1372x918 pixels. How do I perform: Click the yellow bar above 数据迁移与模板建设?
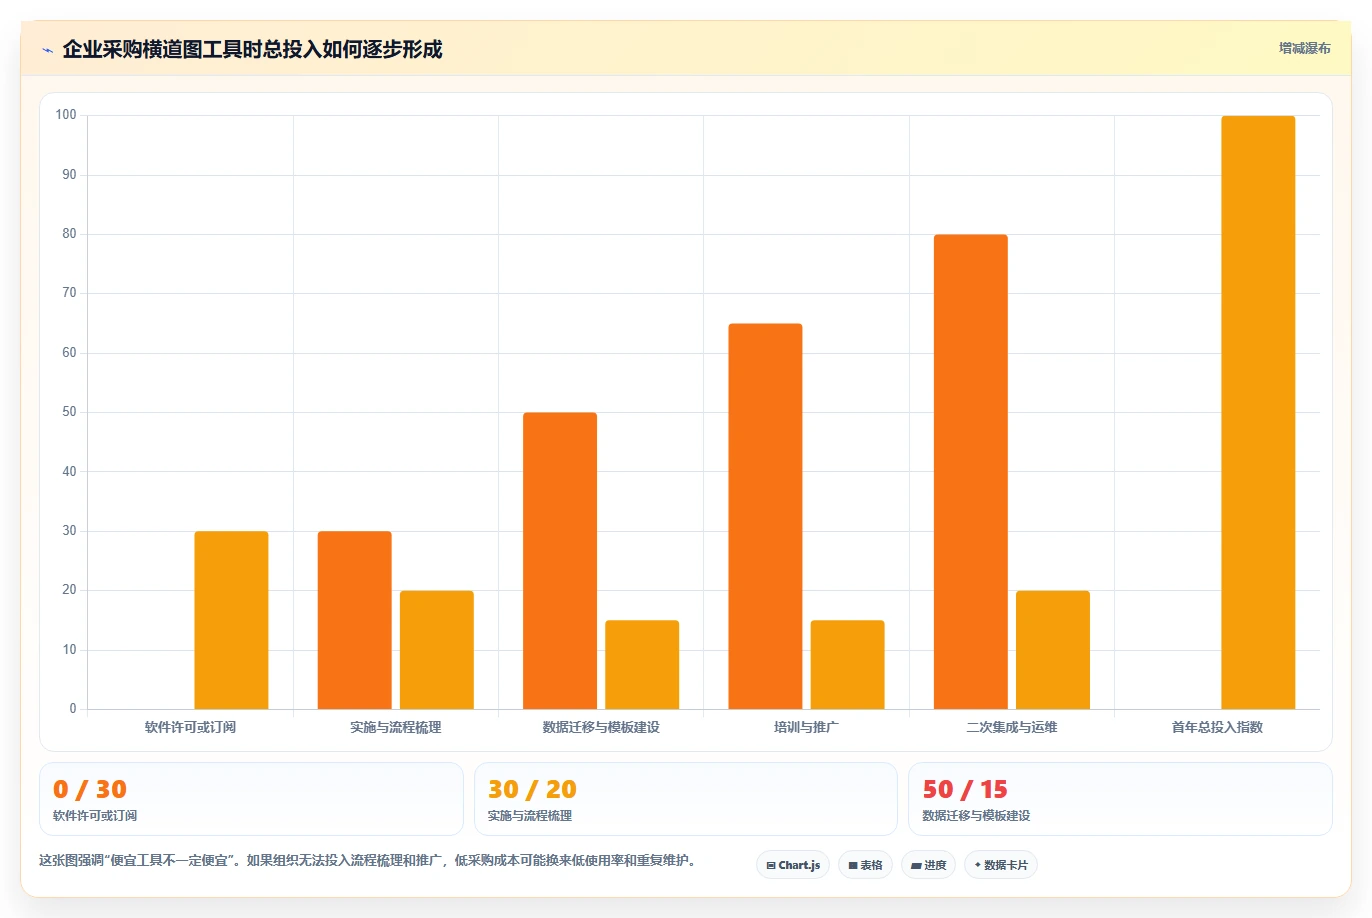[642, 665]
